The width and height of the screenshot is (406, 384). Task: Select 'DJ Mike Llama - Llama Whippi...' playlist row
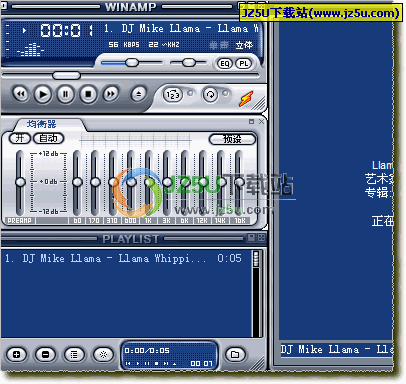point(123,258)
